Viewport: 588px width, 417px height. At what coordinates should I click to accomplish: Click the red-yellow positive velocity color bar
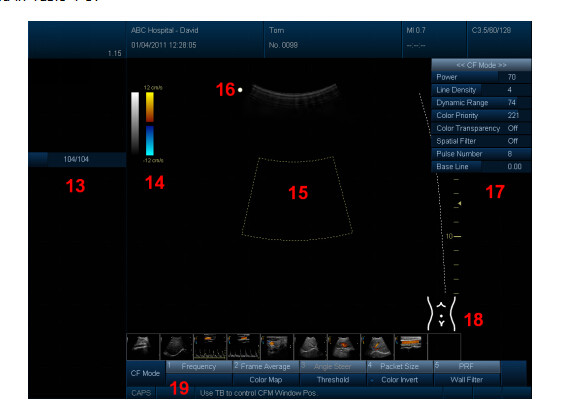150,107
